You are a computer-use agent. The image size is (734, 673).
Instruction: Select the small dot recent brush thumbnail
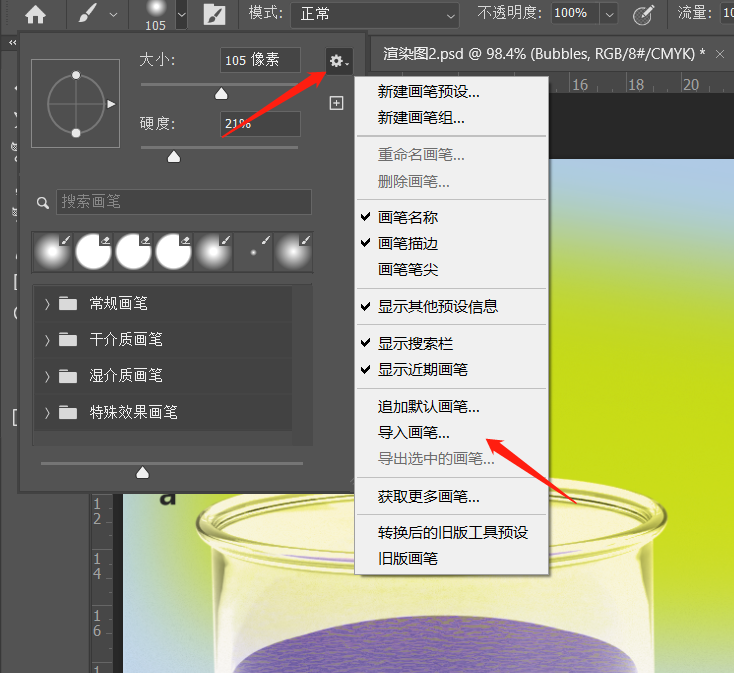point(253,252)
